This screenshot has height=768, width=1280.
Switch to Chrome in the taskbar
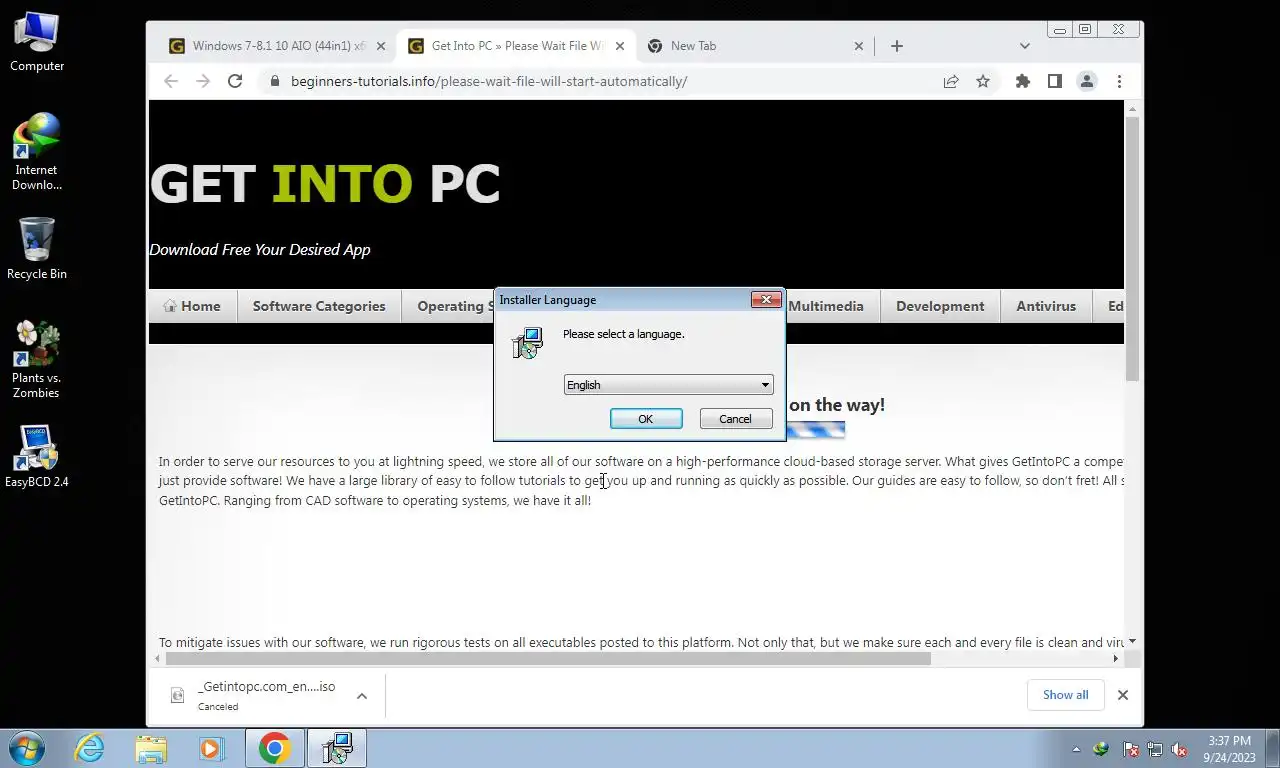274,748
